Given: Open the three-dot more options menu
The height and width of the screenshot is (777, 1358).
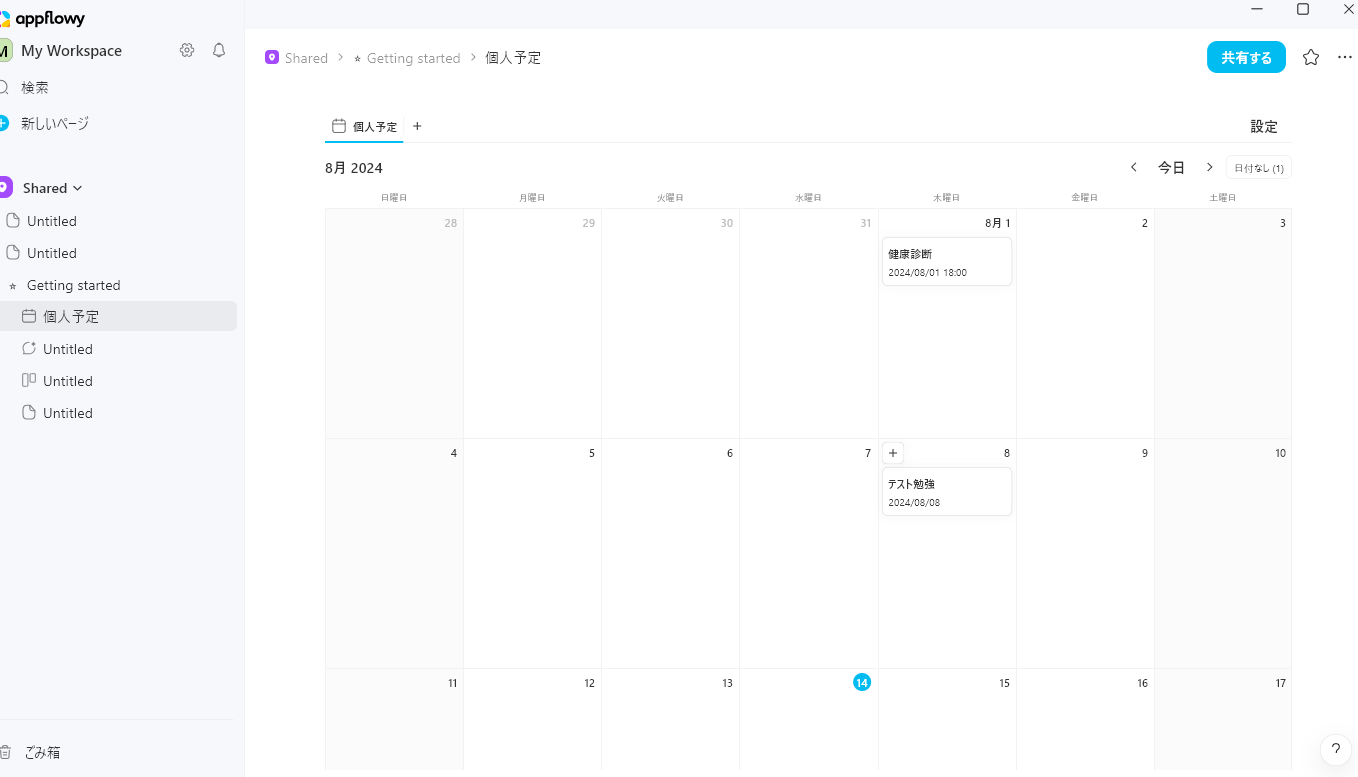Looking at the screenshot, I should pyautogui.click(x=1345, y=57).
